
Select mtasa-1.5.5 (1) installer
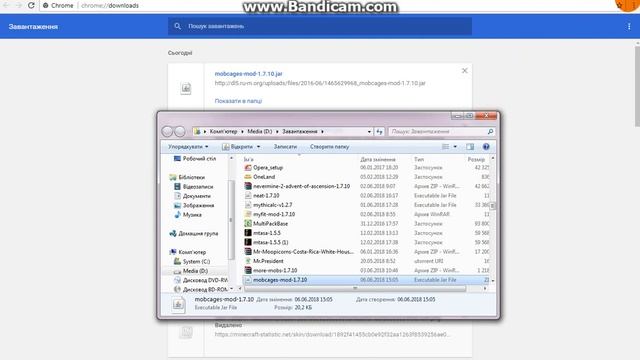tap(266, 242)
